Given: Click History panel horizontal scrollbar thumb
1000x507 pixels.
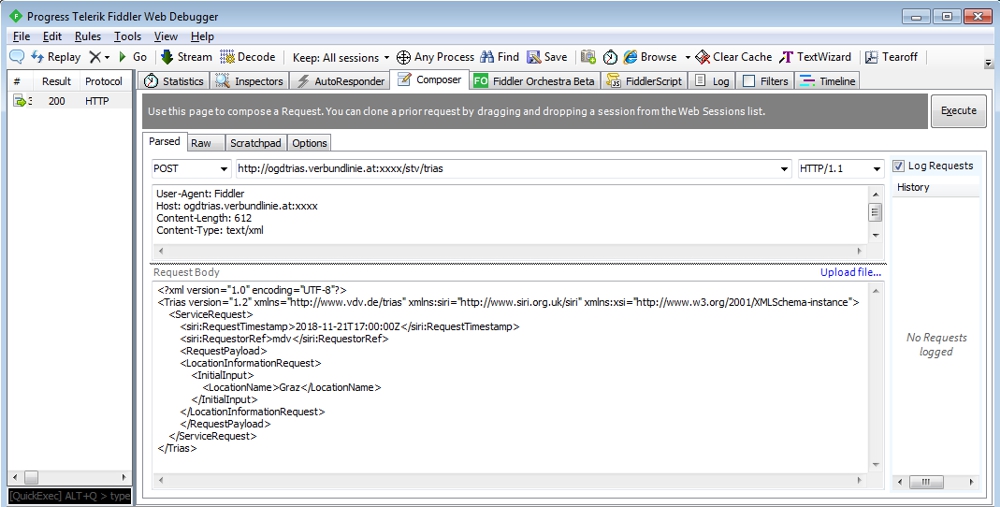Looking at the screenshot, I should (927, 482).
